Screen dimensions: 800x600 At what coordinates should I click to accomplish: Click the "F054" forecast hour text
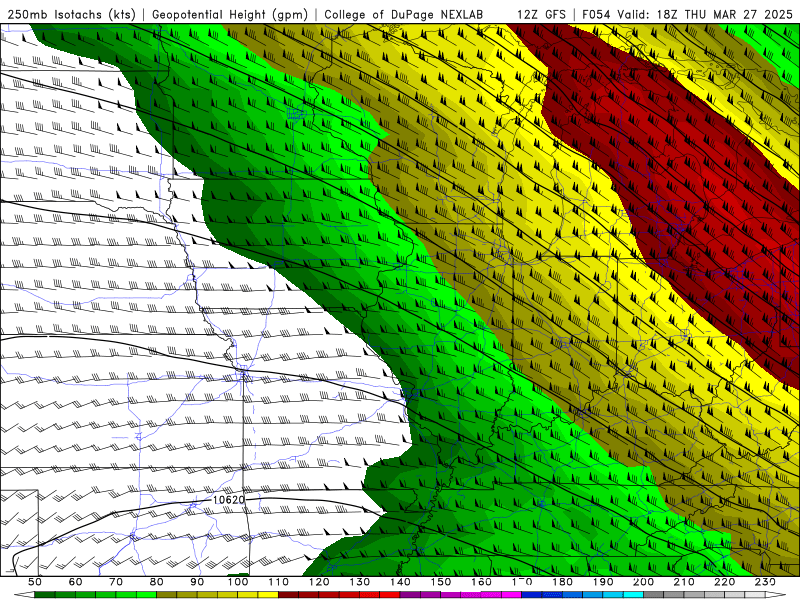[596, 14]
